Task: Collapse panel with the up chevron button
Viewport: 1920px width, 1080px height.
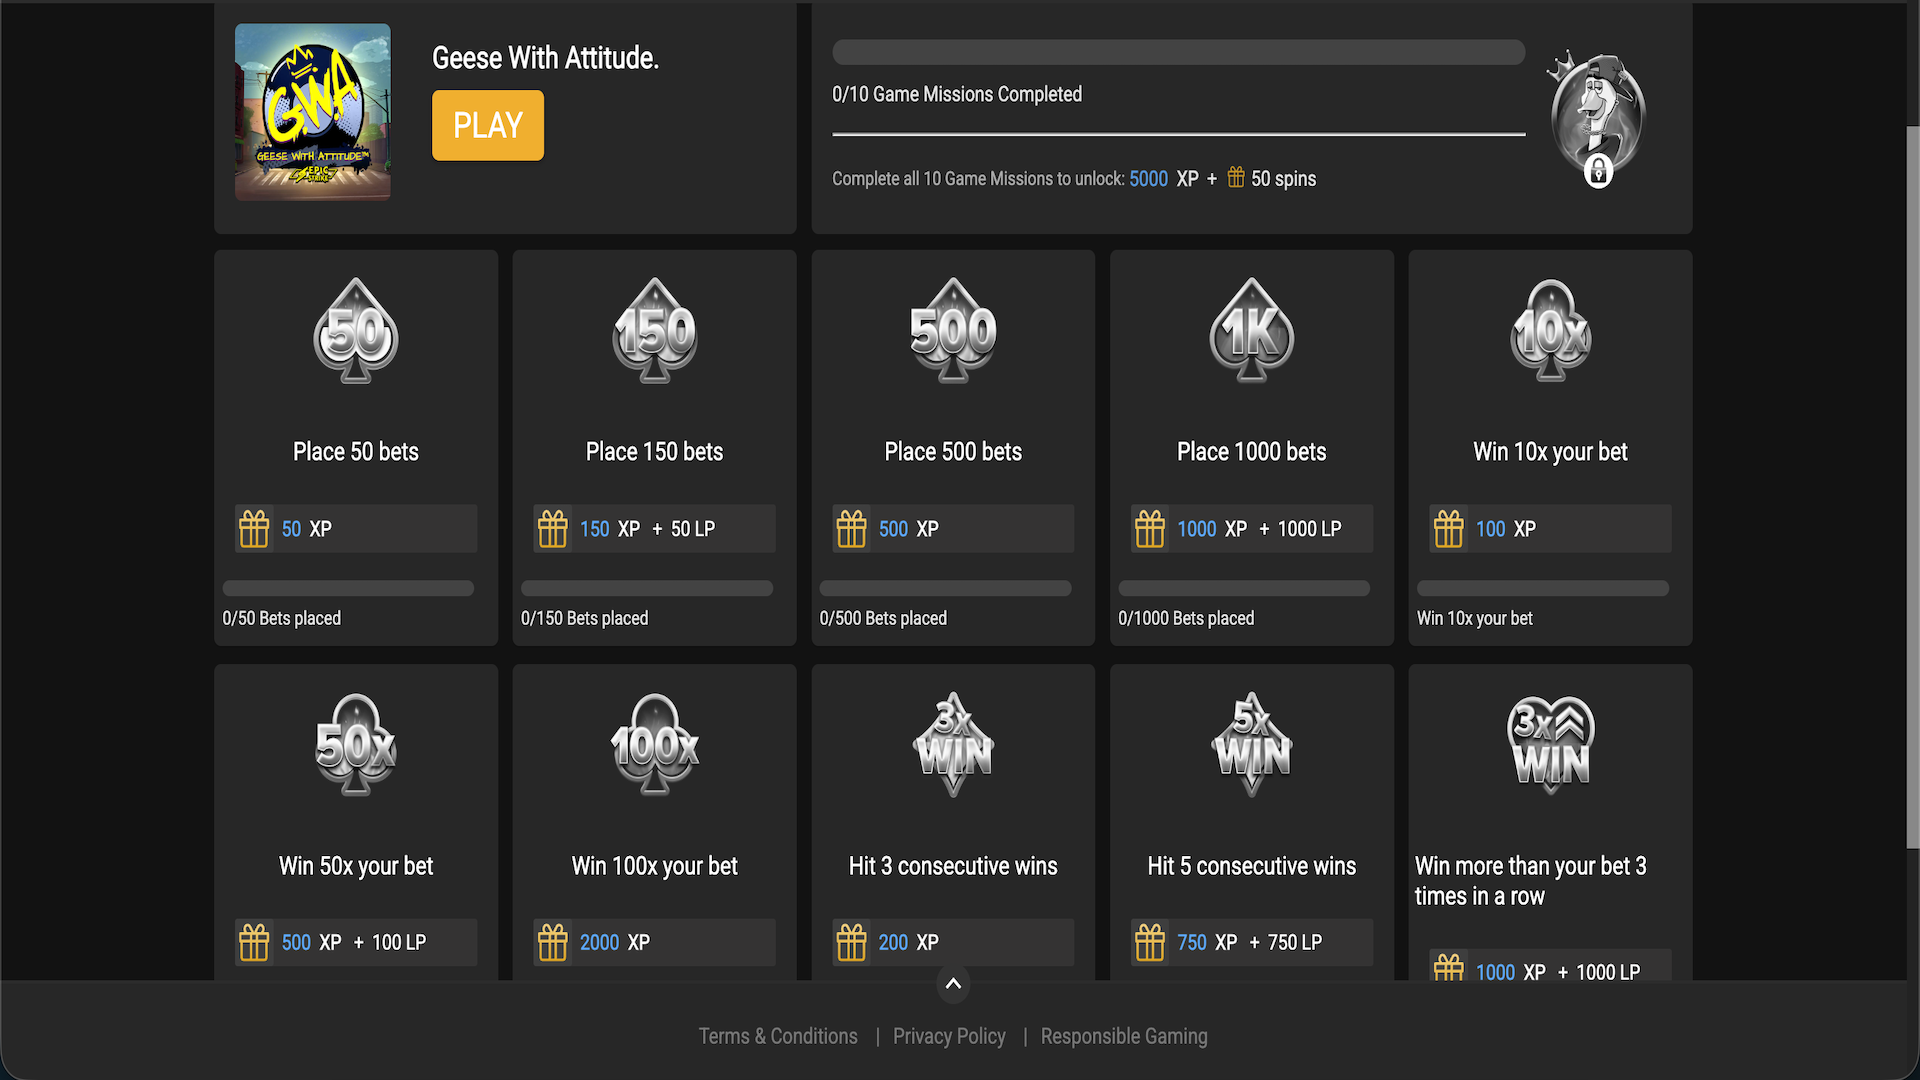Action: [953, 984]
